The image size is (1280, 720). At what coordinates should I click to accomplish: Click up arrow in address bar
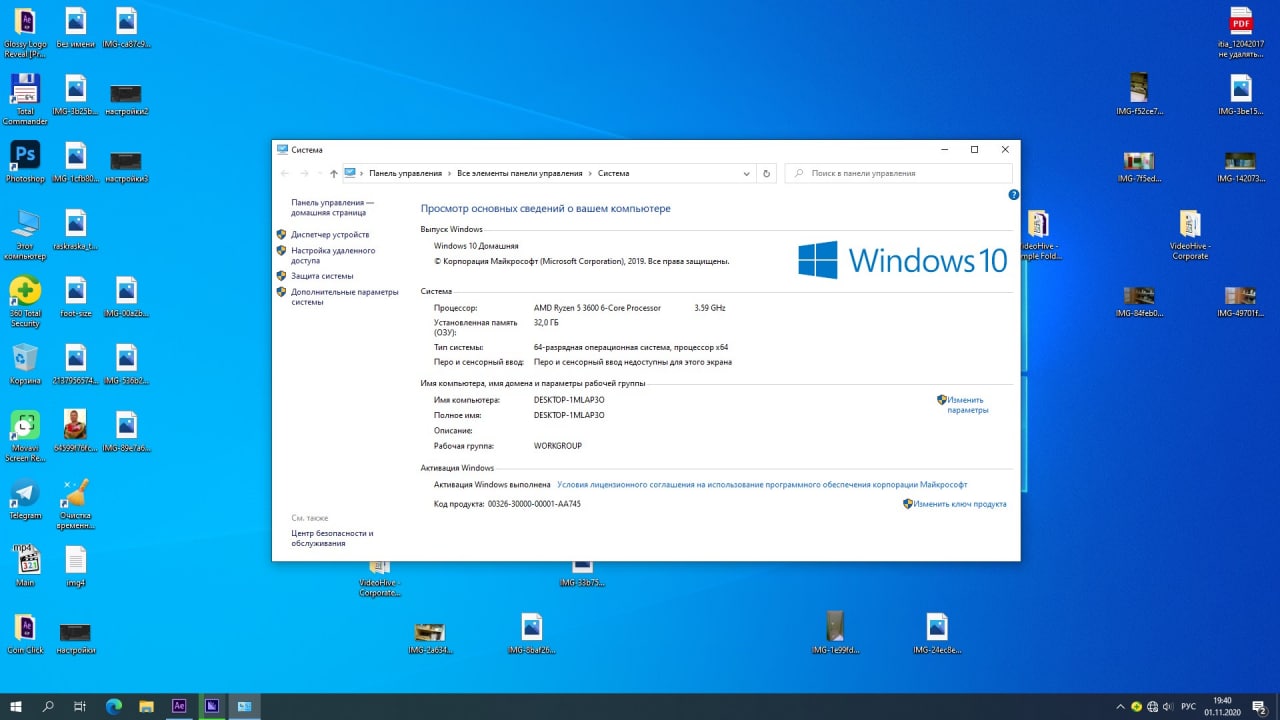coord(333,173)
